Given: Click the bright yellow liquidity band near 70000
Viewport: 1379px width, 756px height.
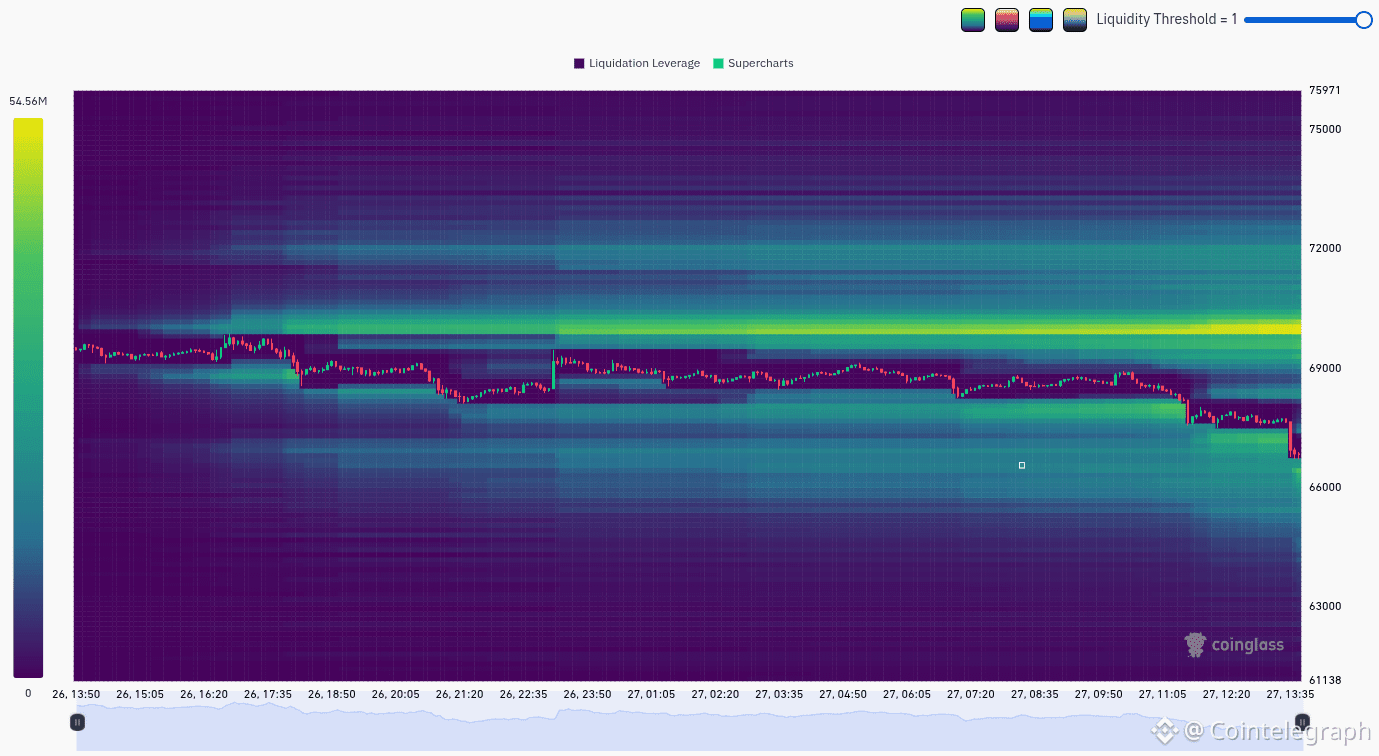Looking at the screenshot, I should 1250,327.
